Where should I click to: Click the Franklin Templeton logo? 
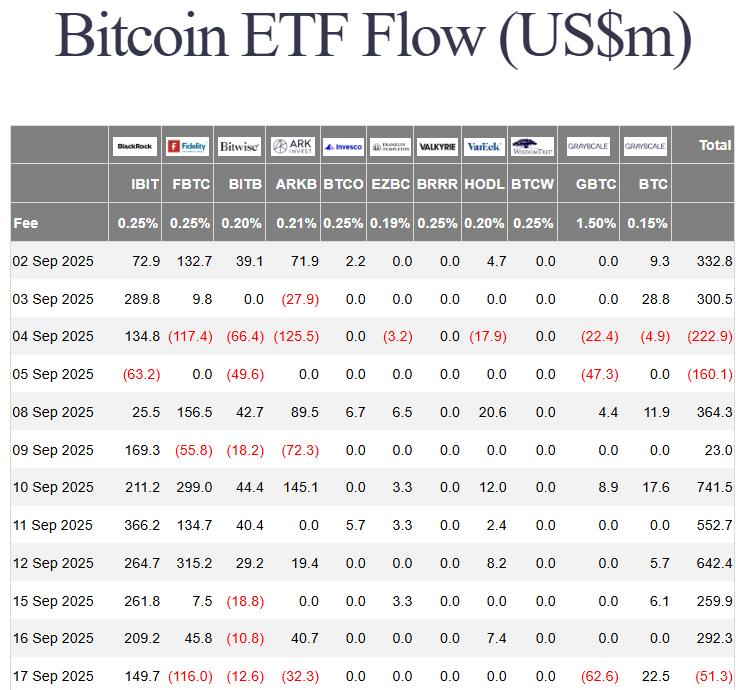(x=390, y=146)
